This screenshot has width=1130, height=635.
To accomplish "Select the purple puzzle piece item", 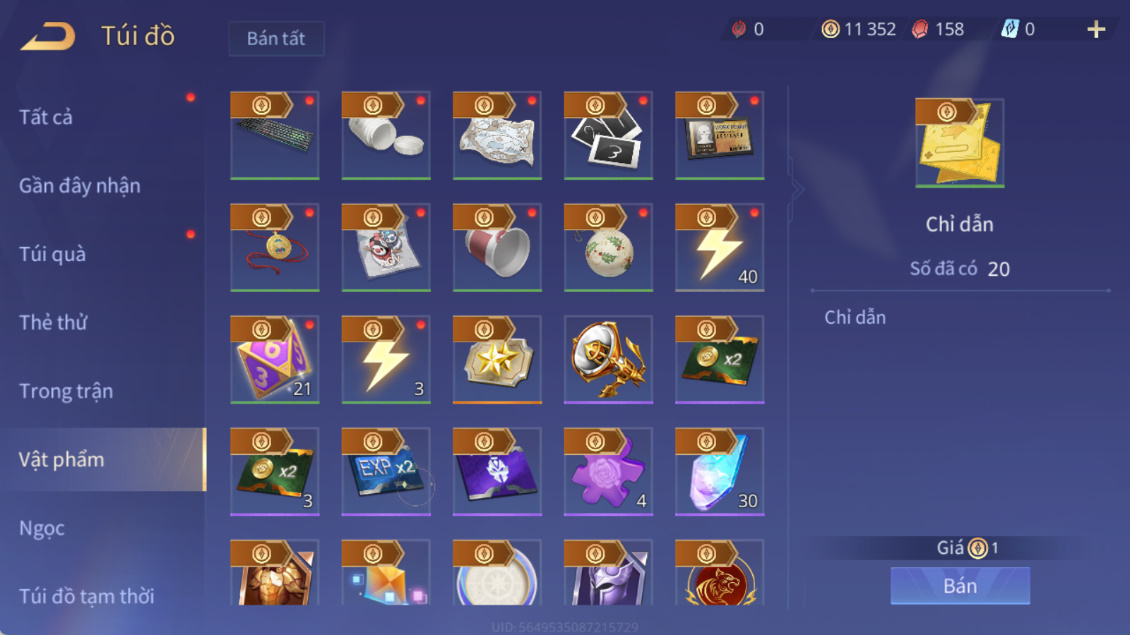I will pyautogui.click(x=608, y=472).
